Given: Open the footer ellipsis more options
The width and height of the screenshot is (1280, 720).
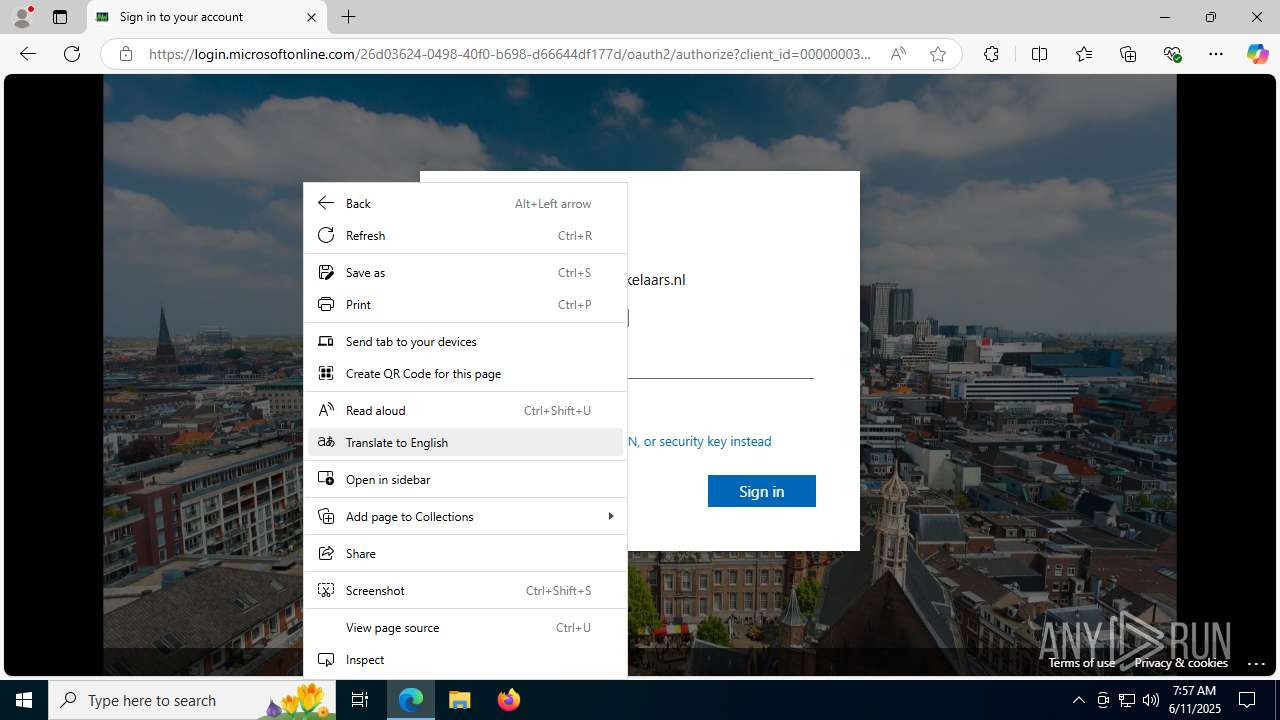Looking at the screenshot, I should coord(1257,662).
